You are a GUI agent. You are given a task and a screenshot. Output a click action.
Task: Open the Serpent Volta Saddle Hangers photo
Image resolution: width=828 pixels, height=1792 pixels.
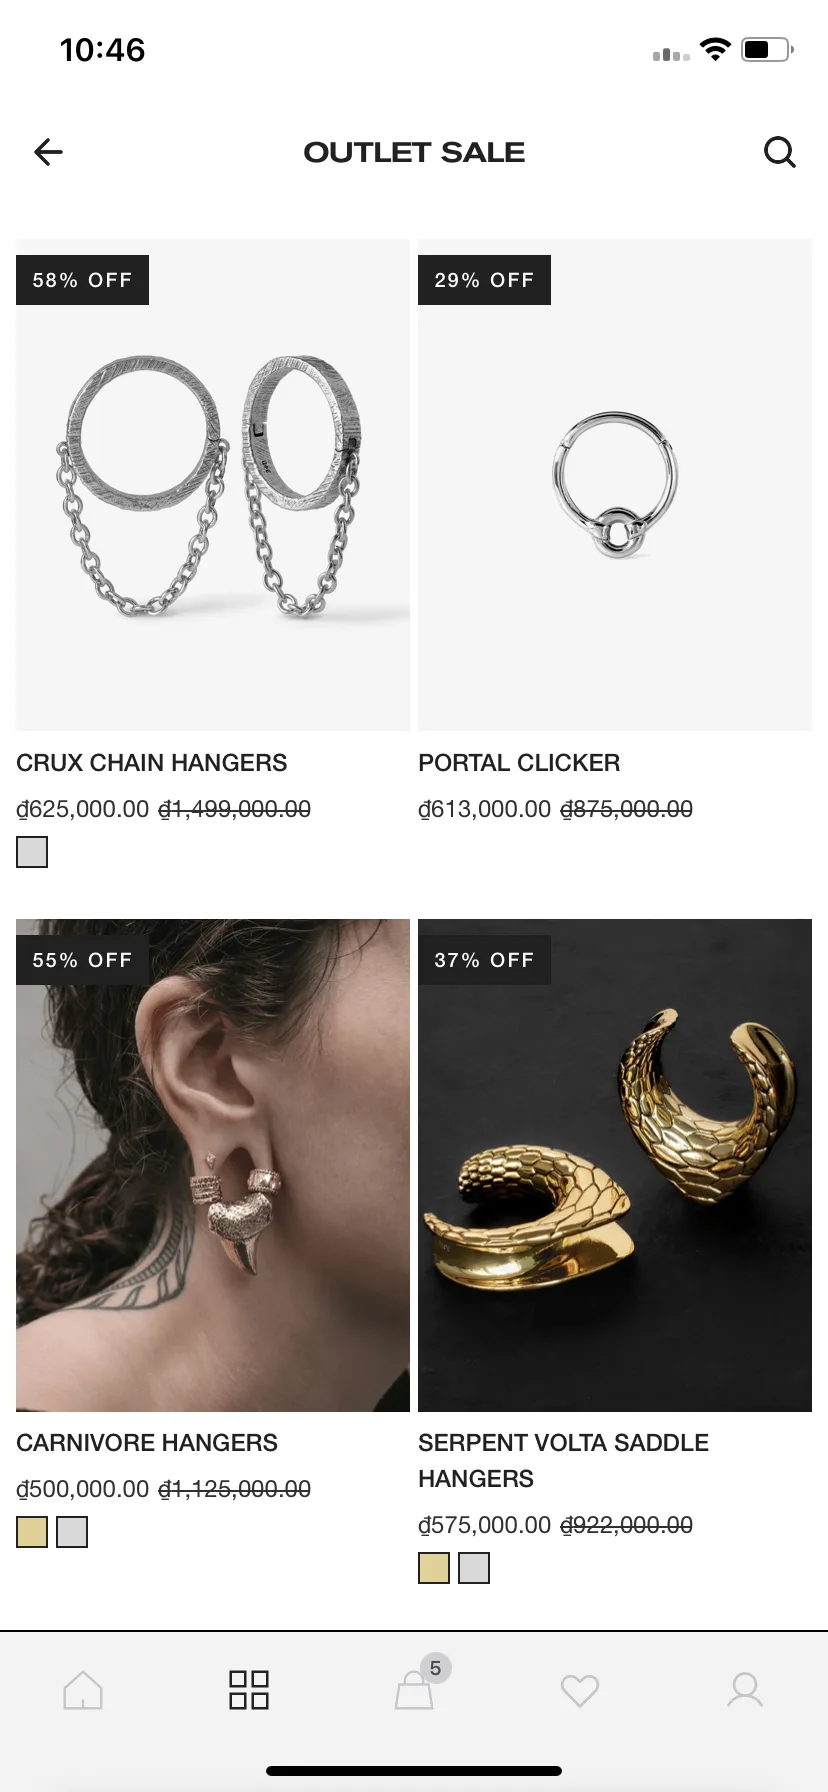point(615,1165)
